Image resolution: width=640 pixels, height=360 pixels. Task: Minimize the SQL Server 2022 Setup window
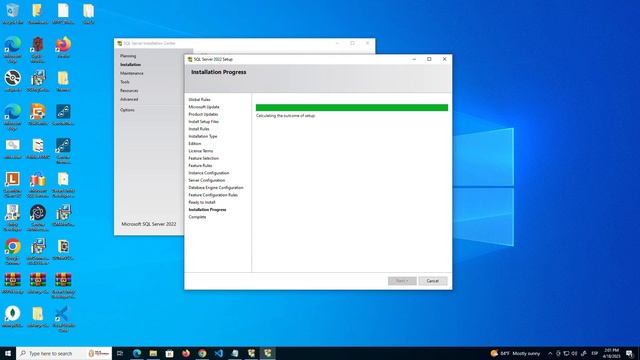coord(414,59)
